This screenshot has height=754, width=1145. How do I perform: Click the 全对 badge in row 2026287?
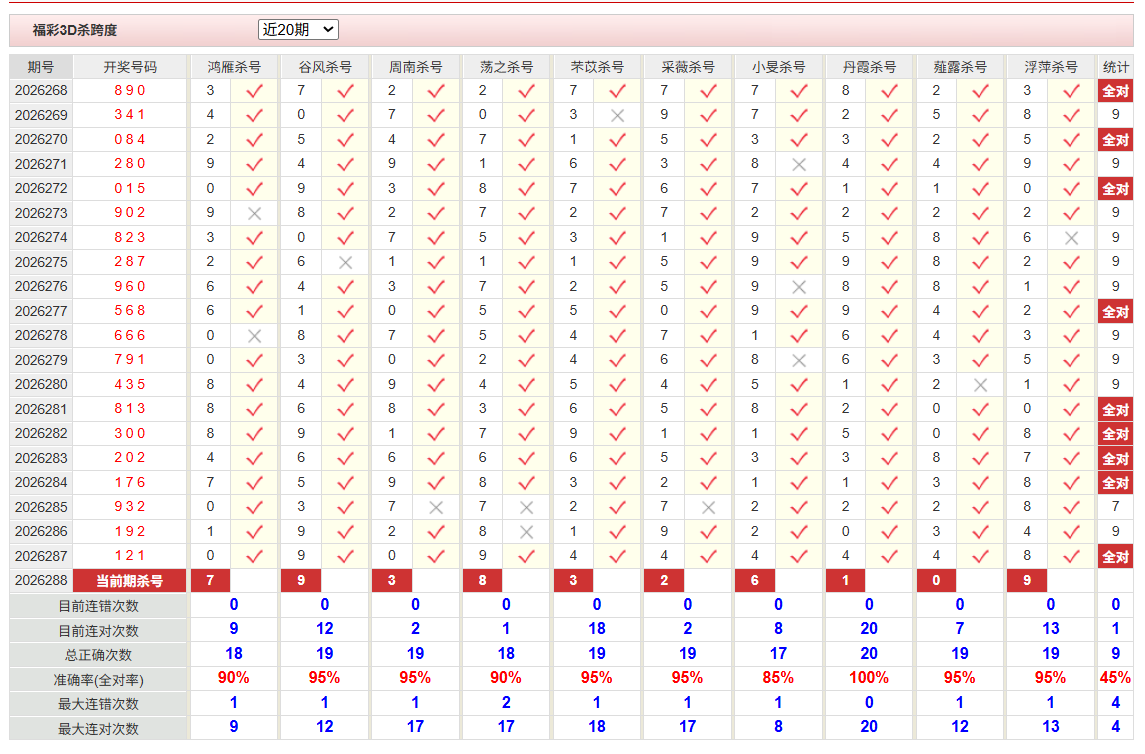(1115, 556)
